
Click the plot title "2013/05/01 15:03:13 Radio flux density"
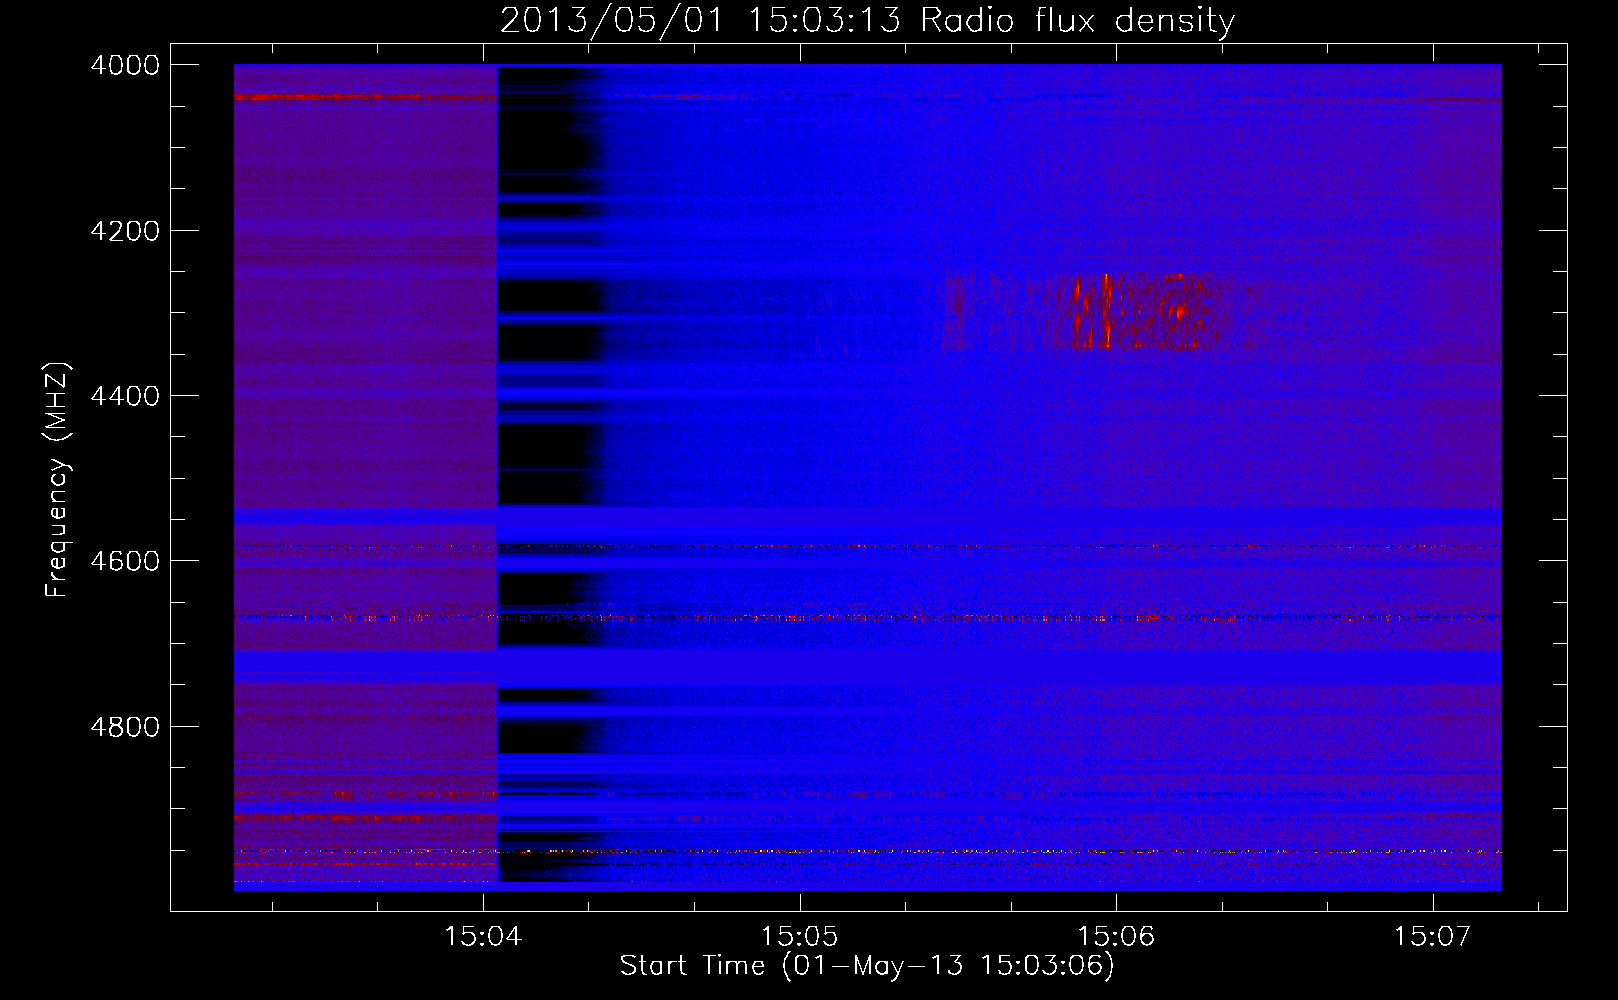tap(867, 20)
